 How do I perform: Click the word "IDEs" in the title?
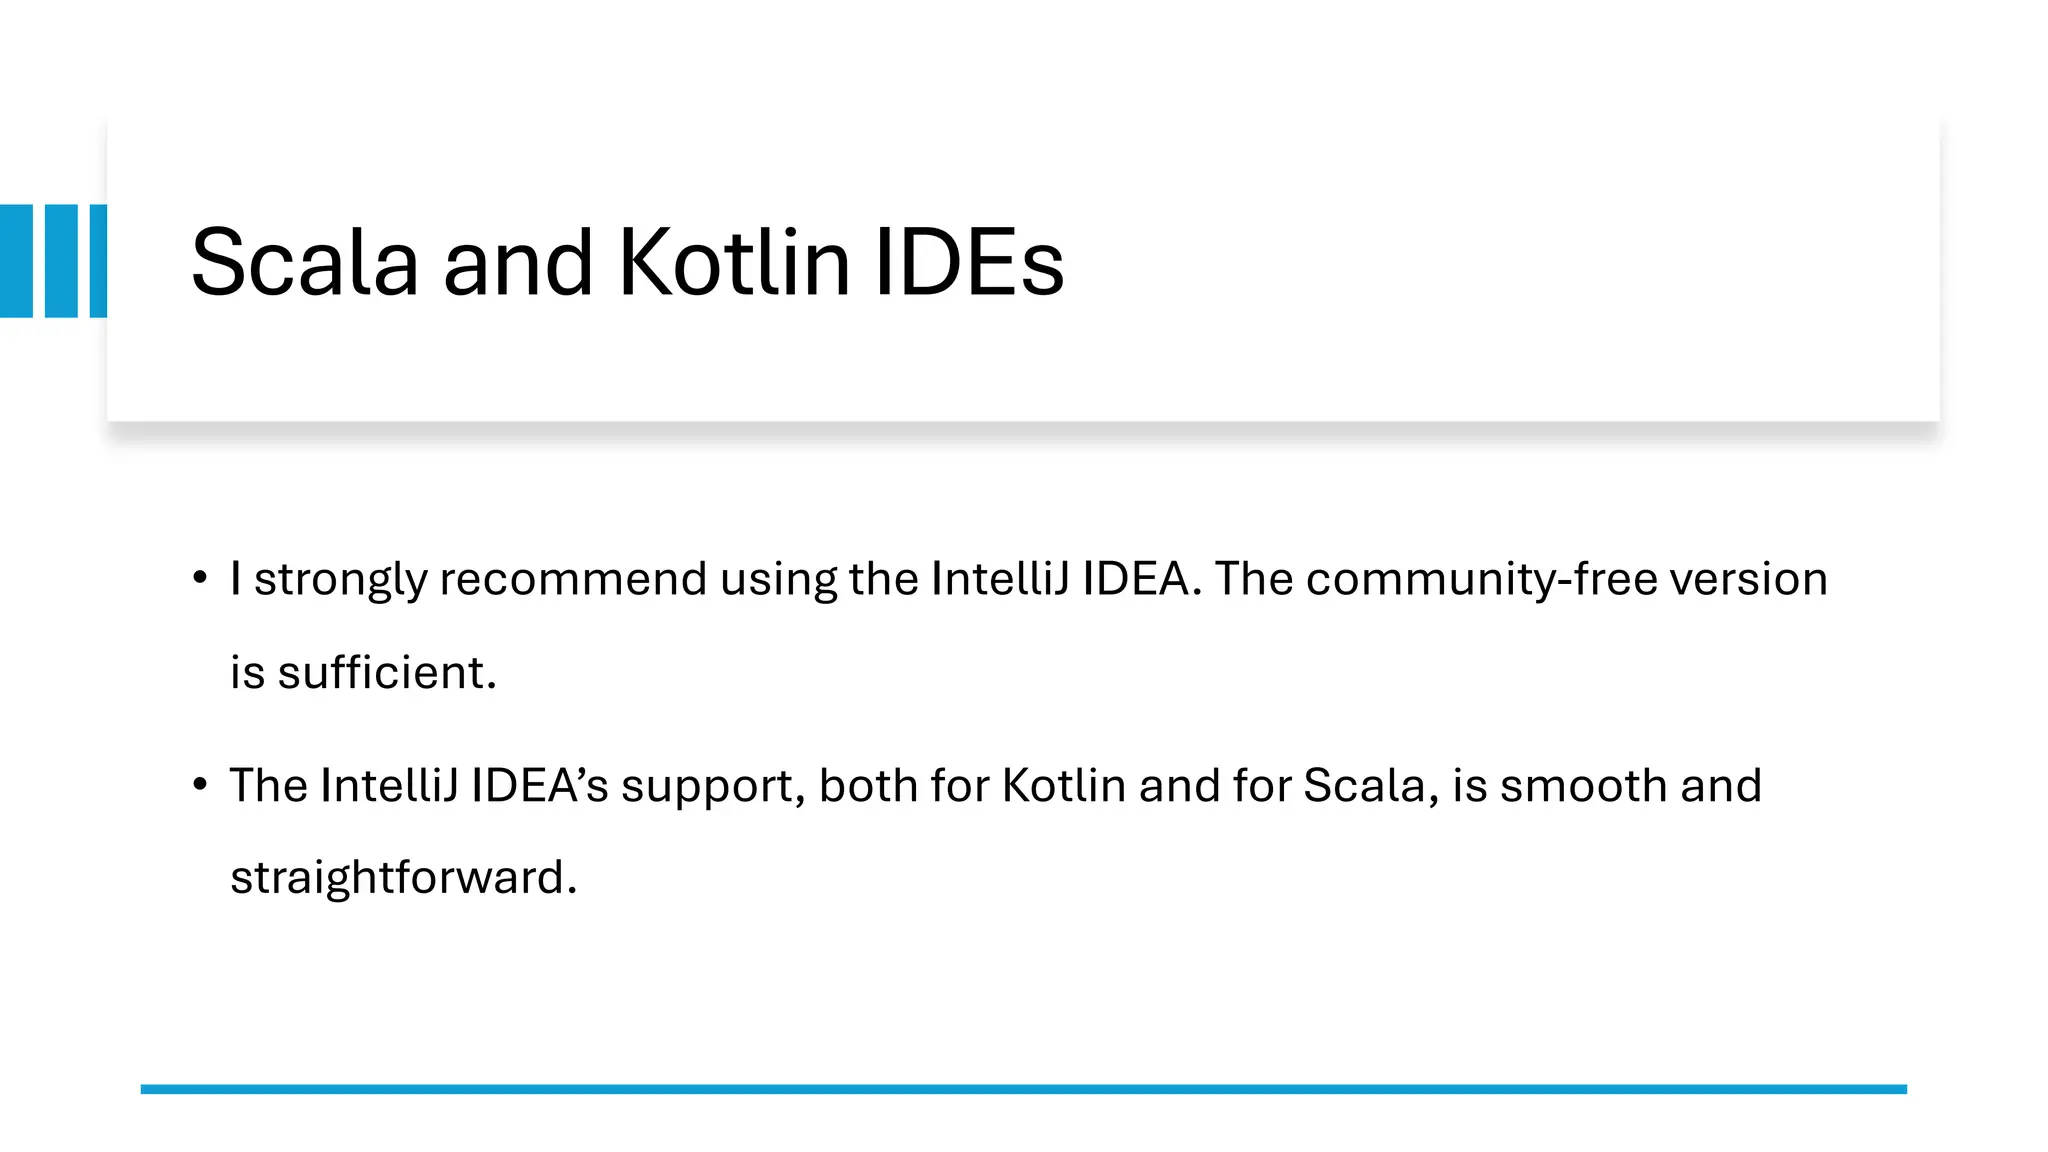coord(969,262)
